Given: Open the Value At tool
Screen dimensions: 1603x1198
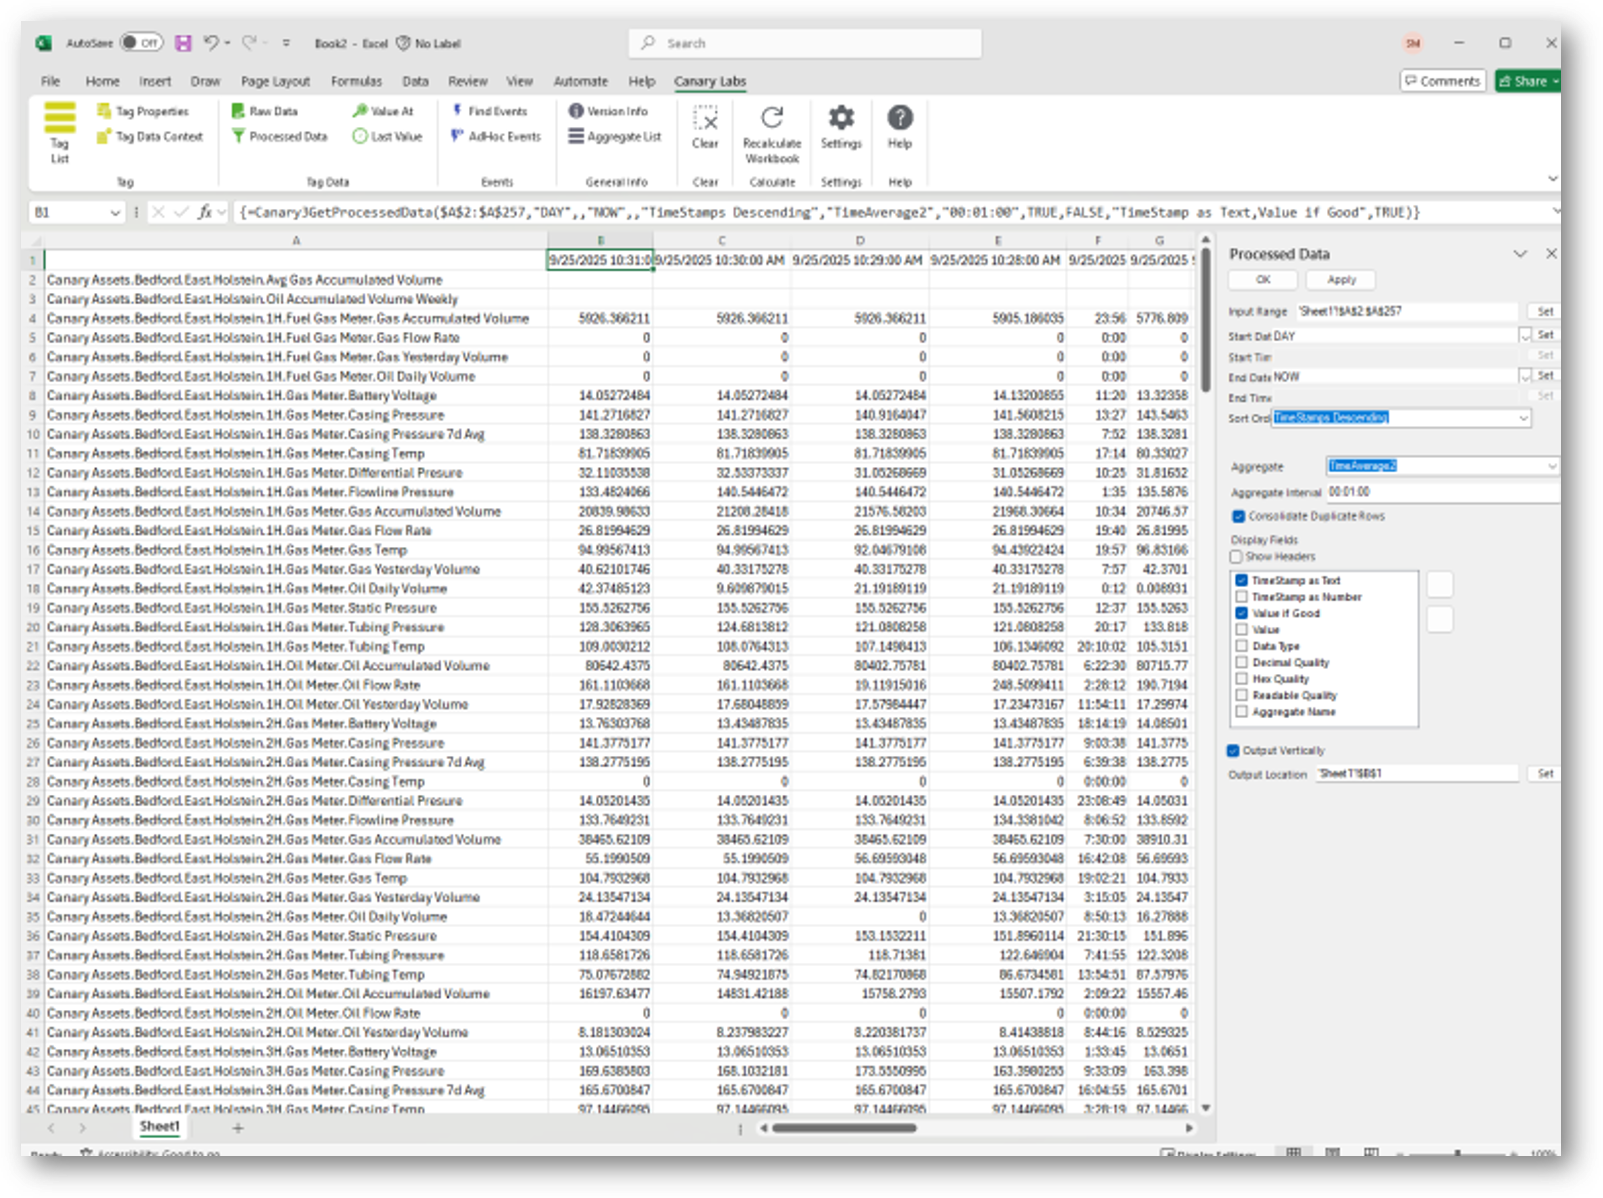Looking at the screenshot, I should tap(383, 111).
